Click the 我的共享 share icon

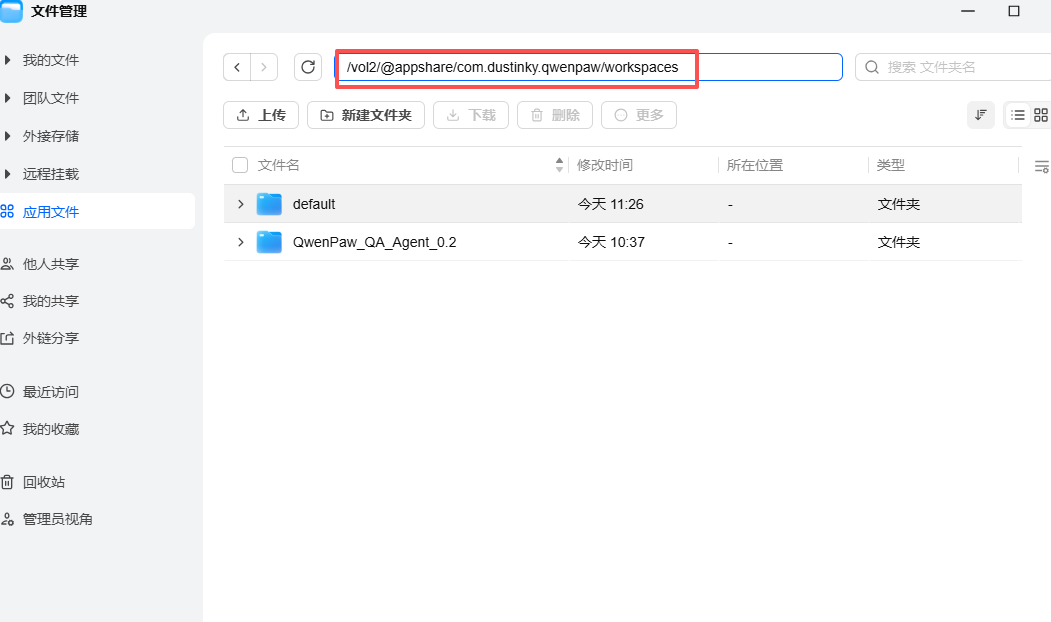point(7,301)
